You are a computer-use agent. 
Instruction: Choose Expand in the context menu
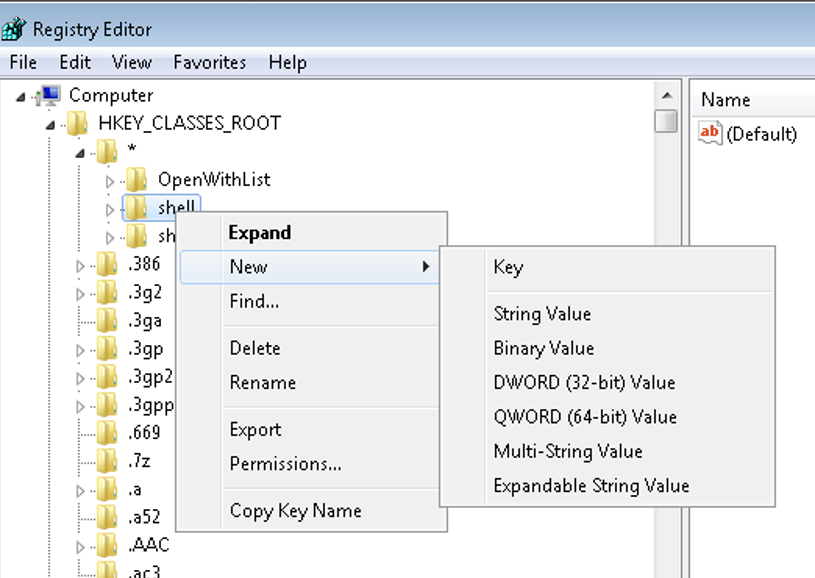point(312,232)
